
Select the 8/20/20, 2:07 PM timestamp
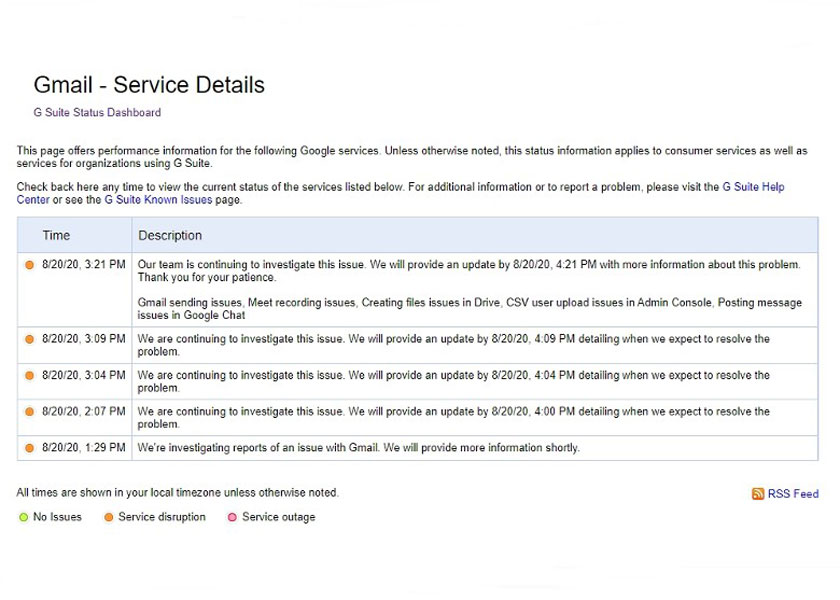point(84,411)
